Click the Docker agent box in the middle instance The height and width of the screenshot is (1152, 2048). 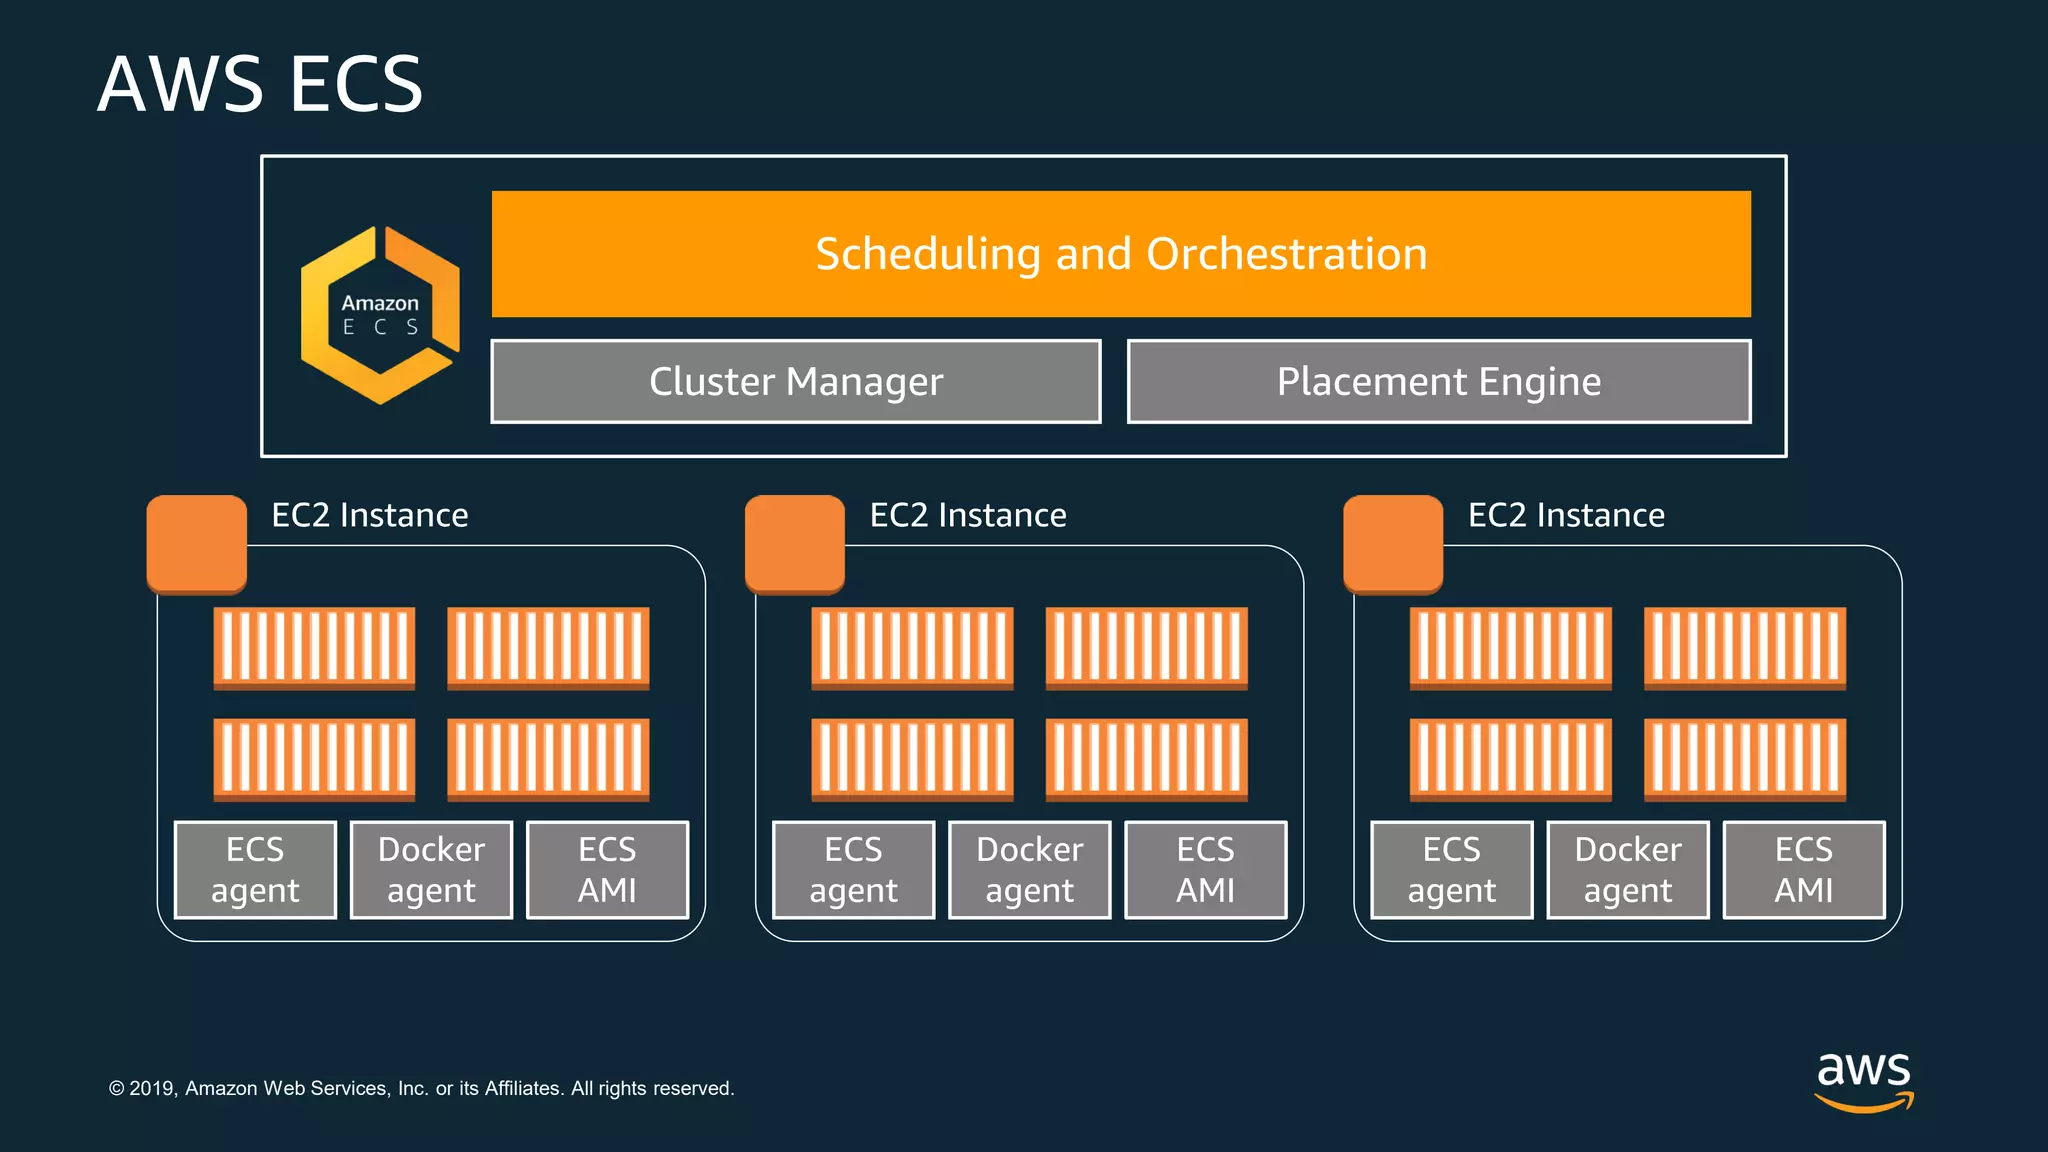coord(1029,869)
